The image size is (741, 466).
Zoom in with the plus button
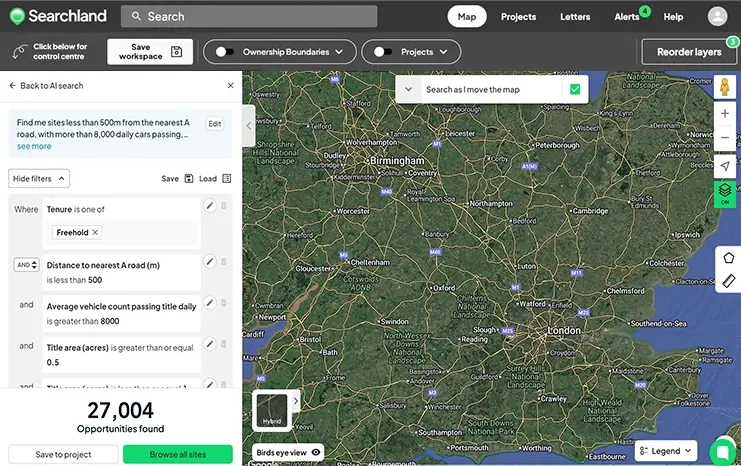coord(724,113)
